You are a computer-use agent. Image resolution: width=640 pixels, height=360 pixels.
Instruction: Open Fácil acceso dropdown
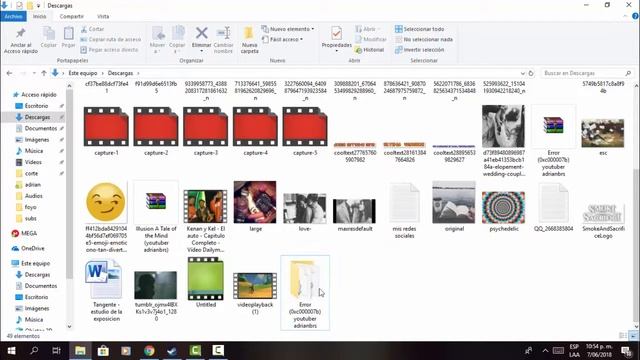tap(282, 40)
